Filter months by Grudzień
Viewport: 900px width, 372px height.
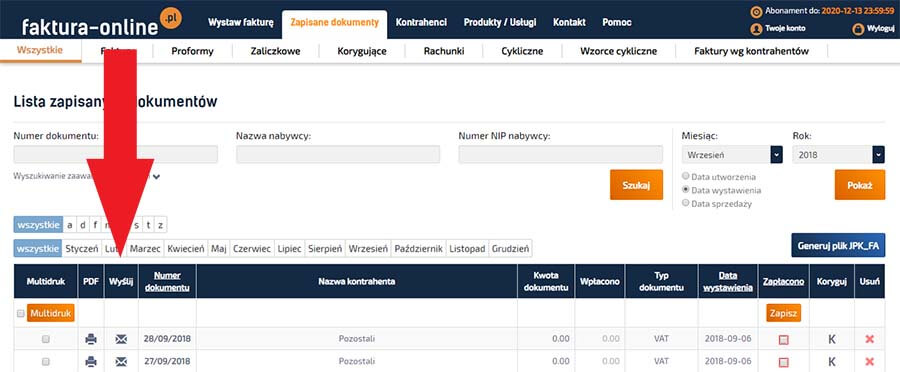coord(510,249)
